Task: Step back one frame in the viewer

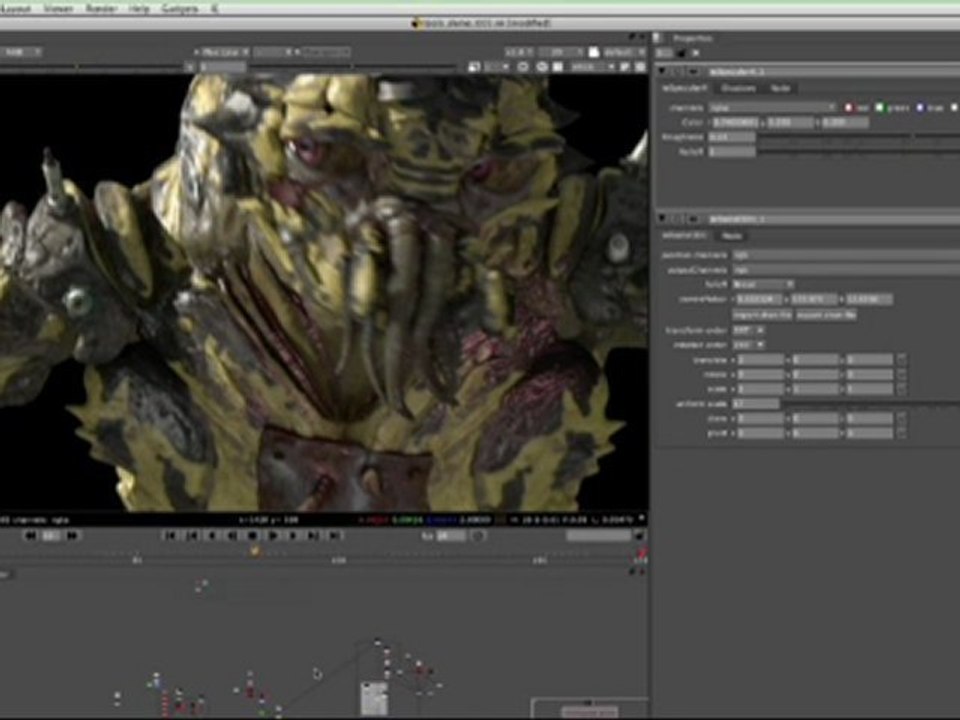Action: [212, 536]
